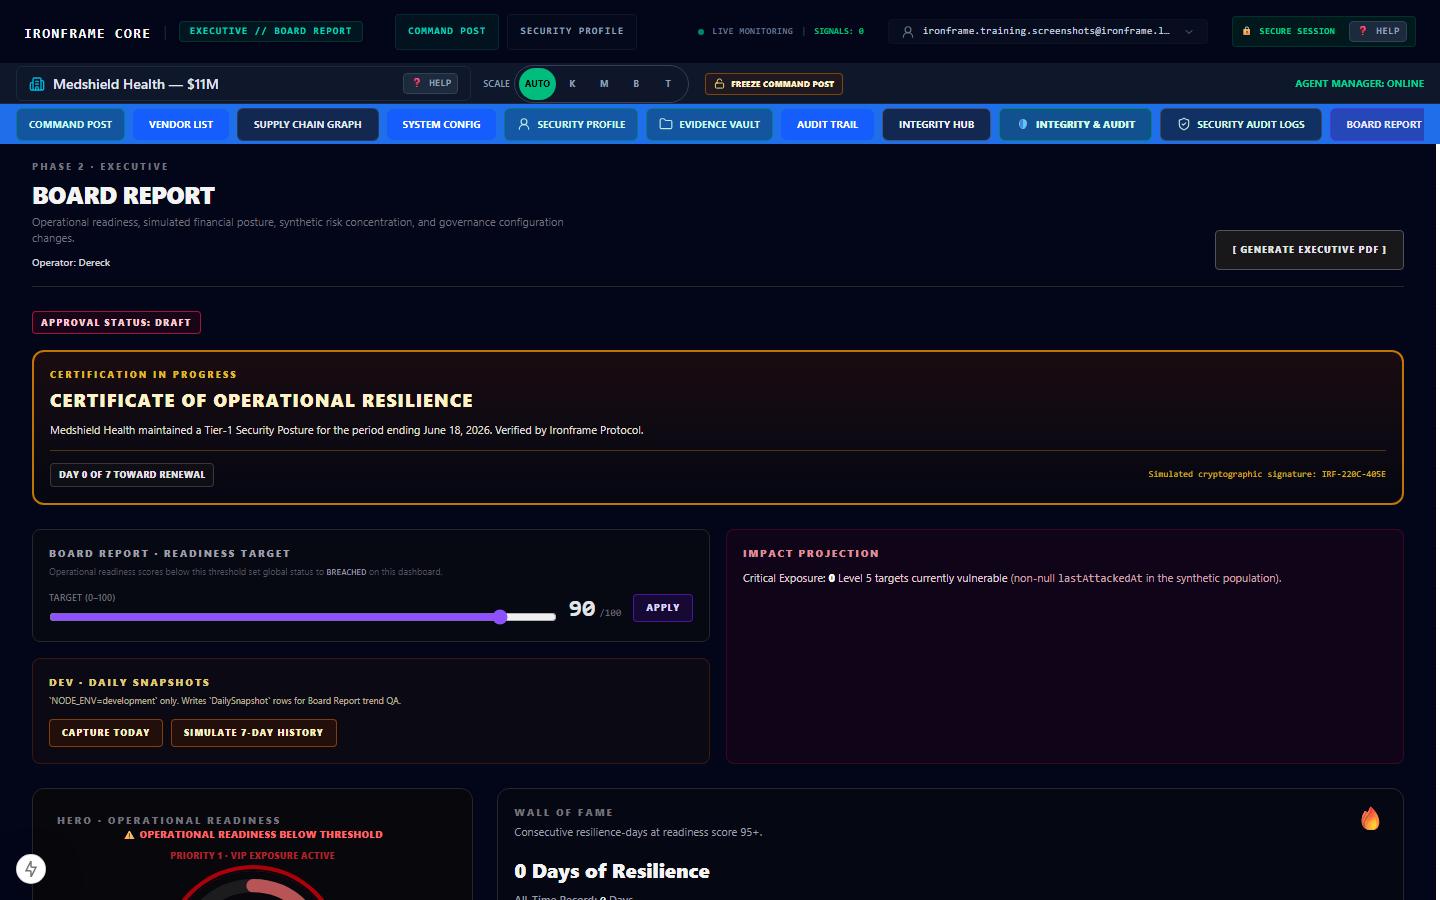The width and height of the screenshot is (1440, 900).
Task: Click the lightning bolt icon at bottom left
Action: coord(31,869)
